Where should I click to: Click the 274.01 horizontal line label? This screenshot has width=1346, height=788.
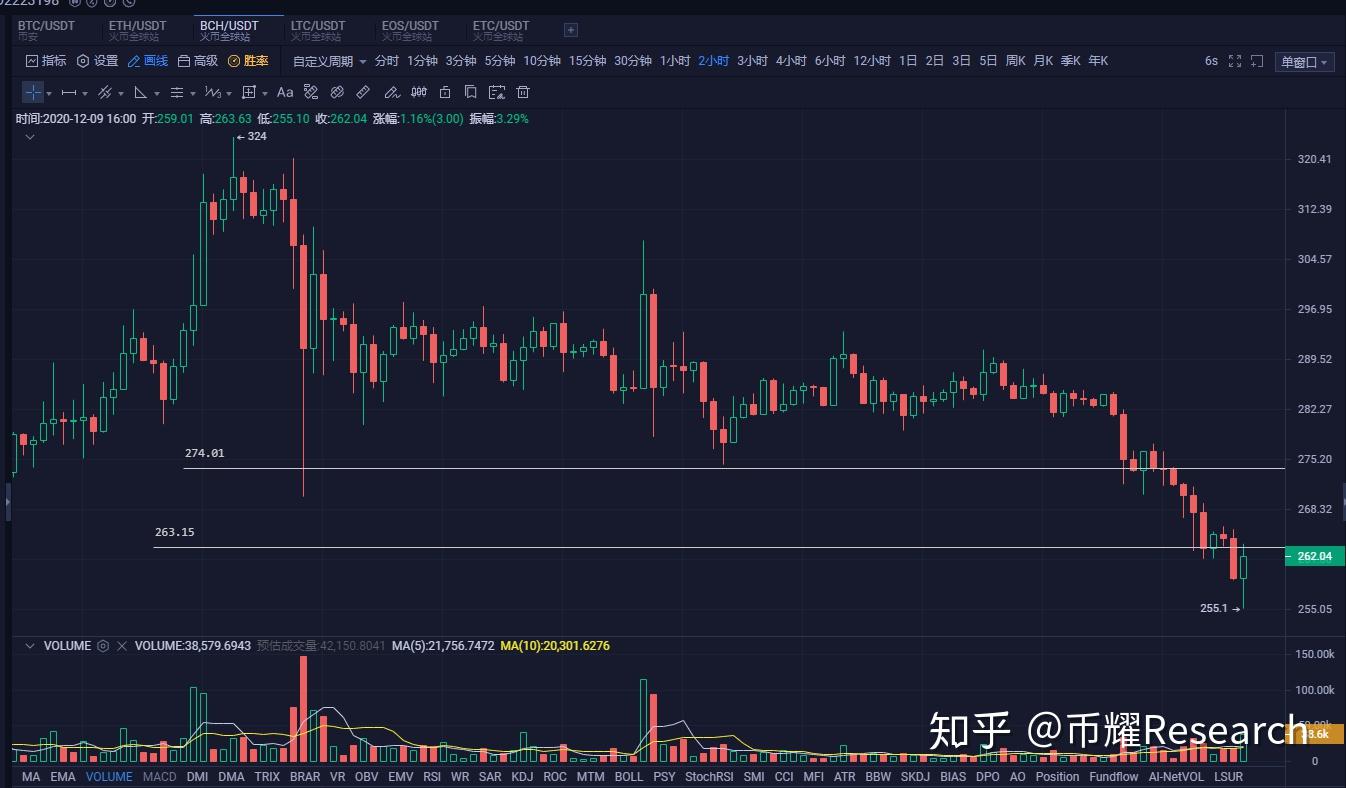[x=205, y=453]
